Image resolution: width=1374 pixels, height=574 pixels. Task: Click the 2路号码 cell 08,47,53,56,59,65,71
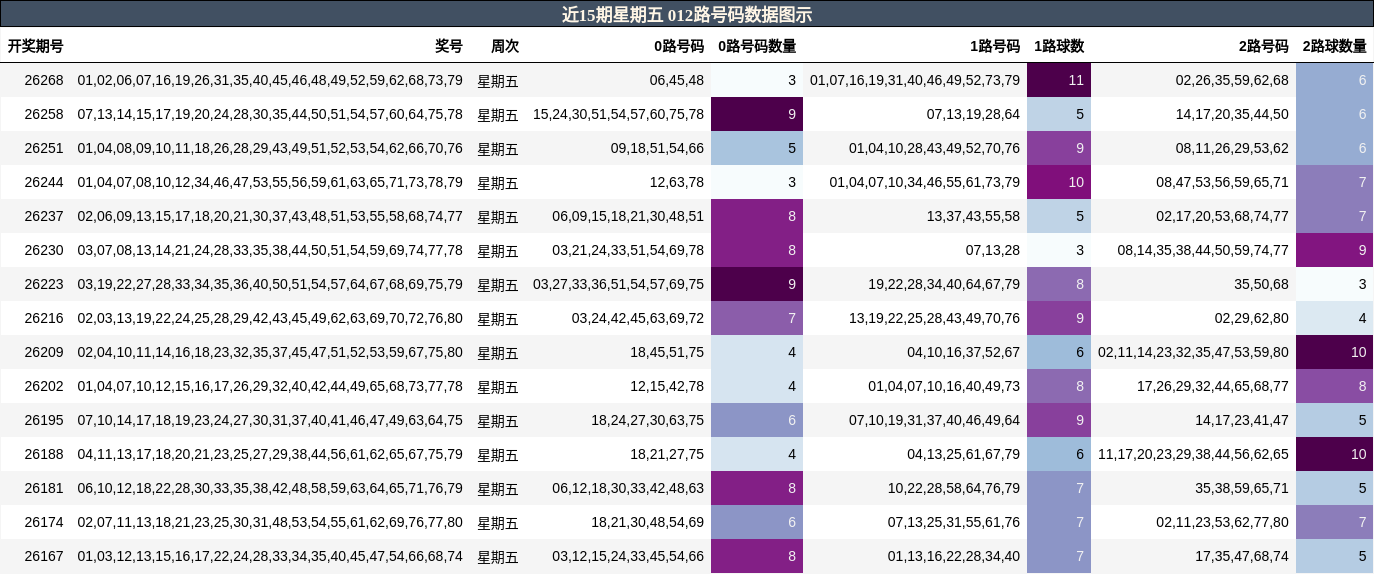click(x=1222, y=182)
